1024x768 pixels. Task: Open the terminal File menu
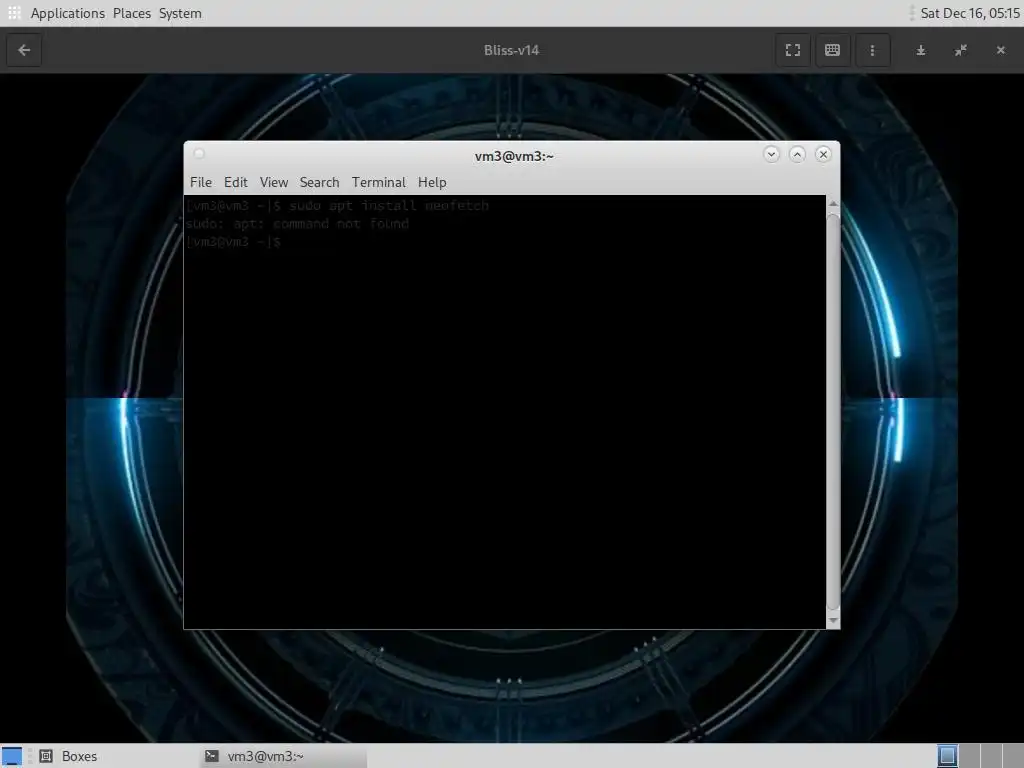[200, 182]
